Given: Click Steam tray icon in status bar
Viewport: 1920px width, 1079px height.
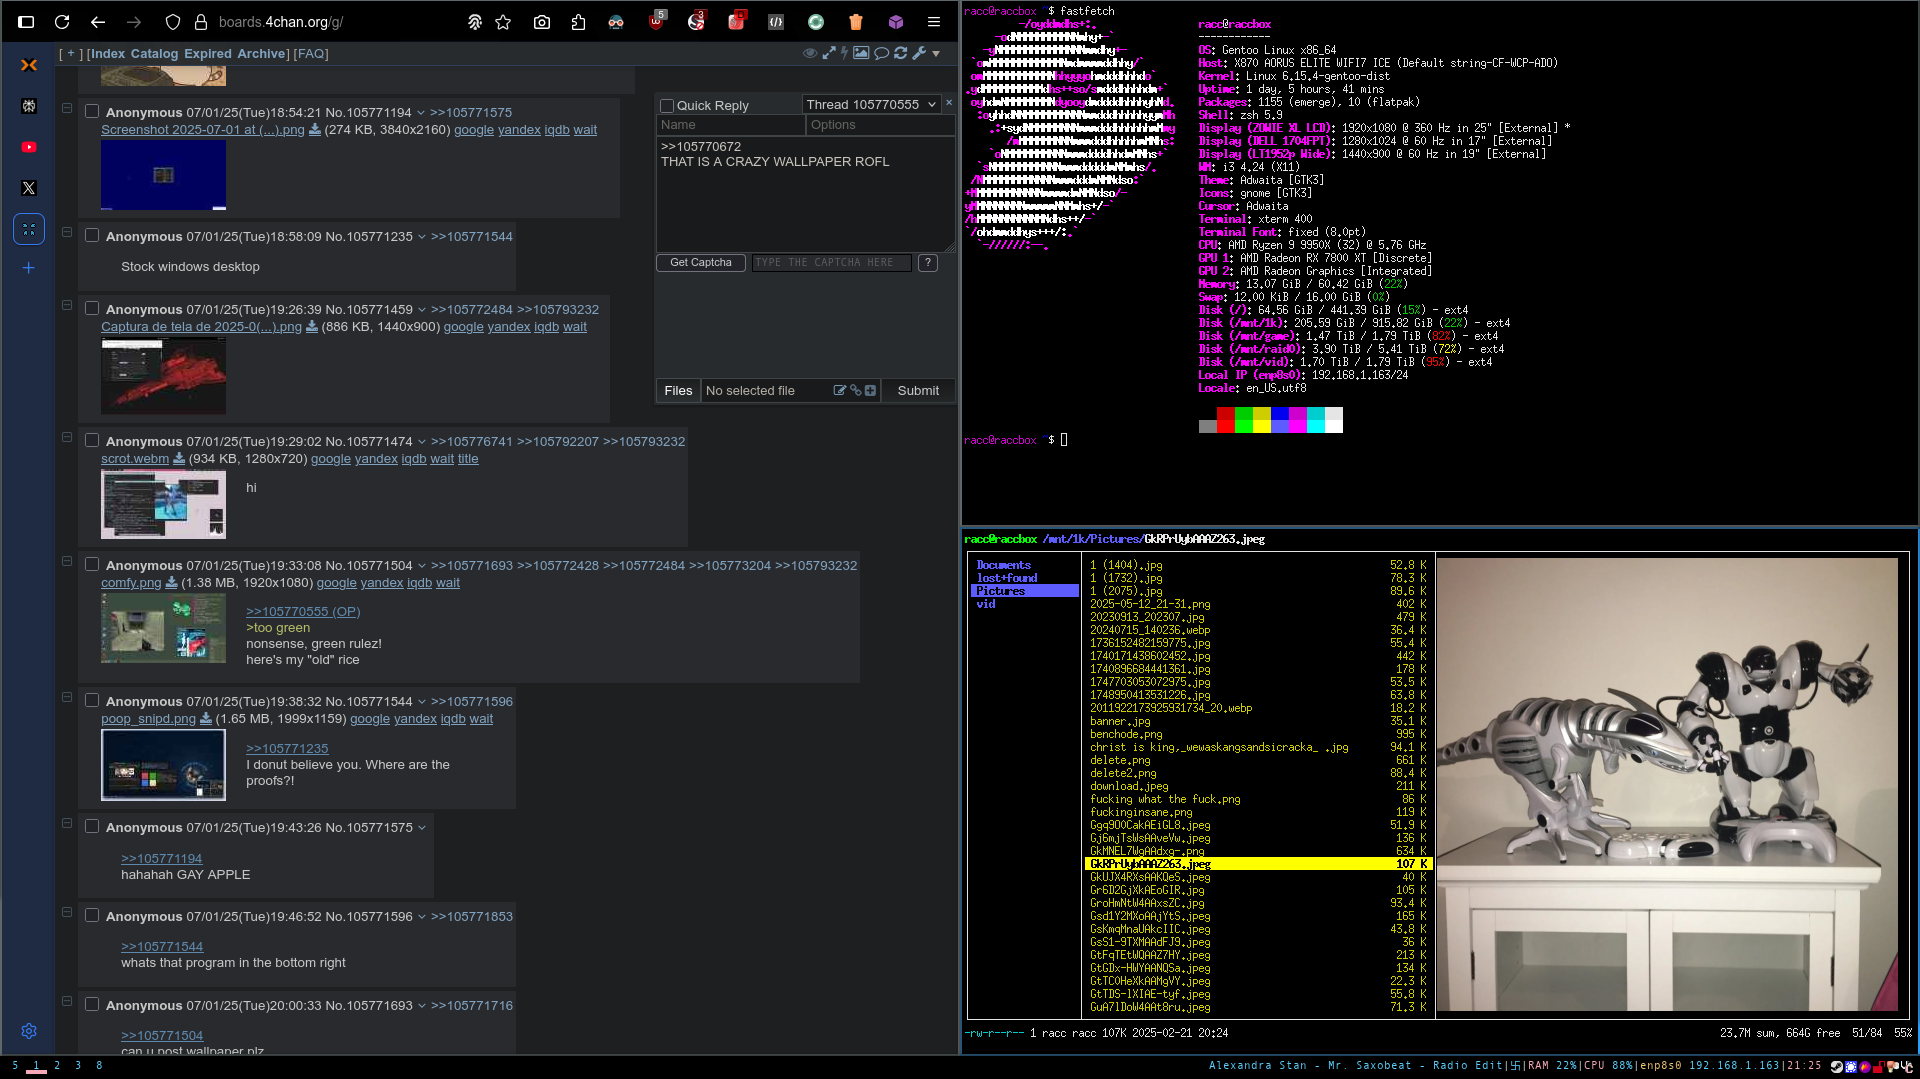Looking at the screenshot, I should [x=1837, y=1066].
